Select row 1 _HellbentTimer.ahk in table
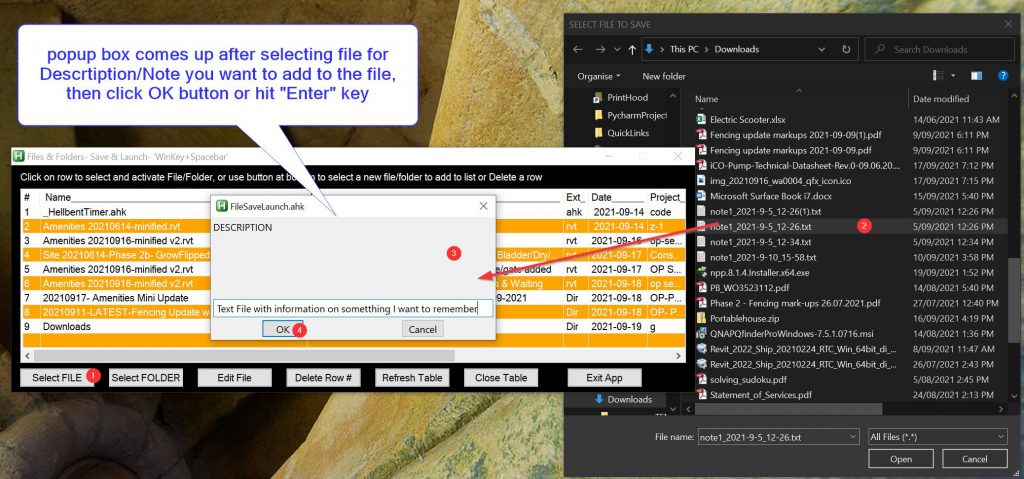 (353, 212)
